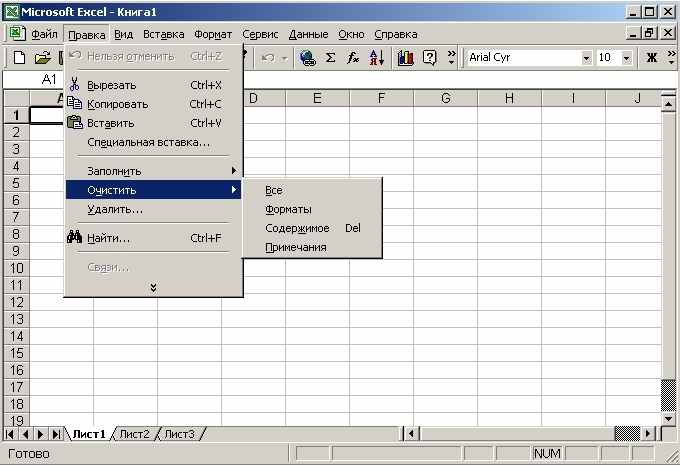Select column G header
The width and height of the screenshot is (680, 465).
click(x=445, y=98)
